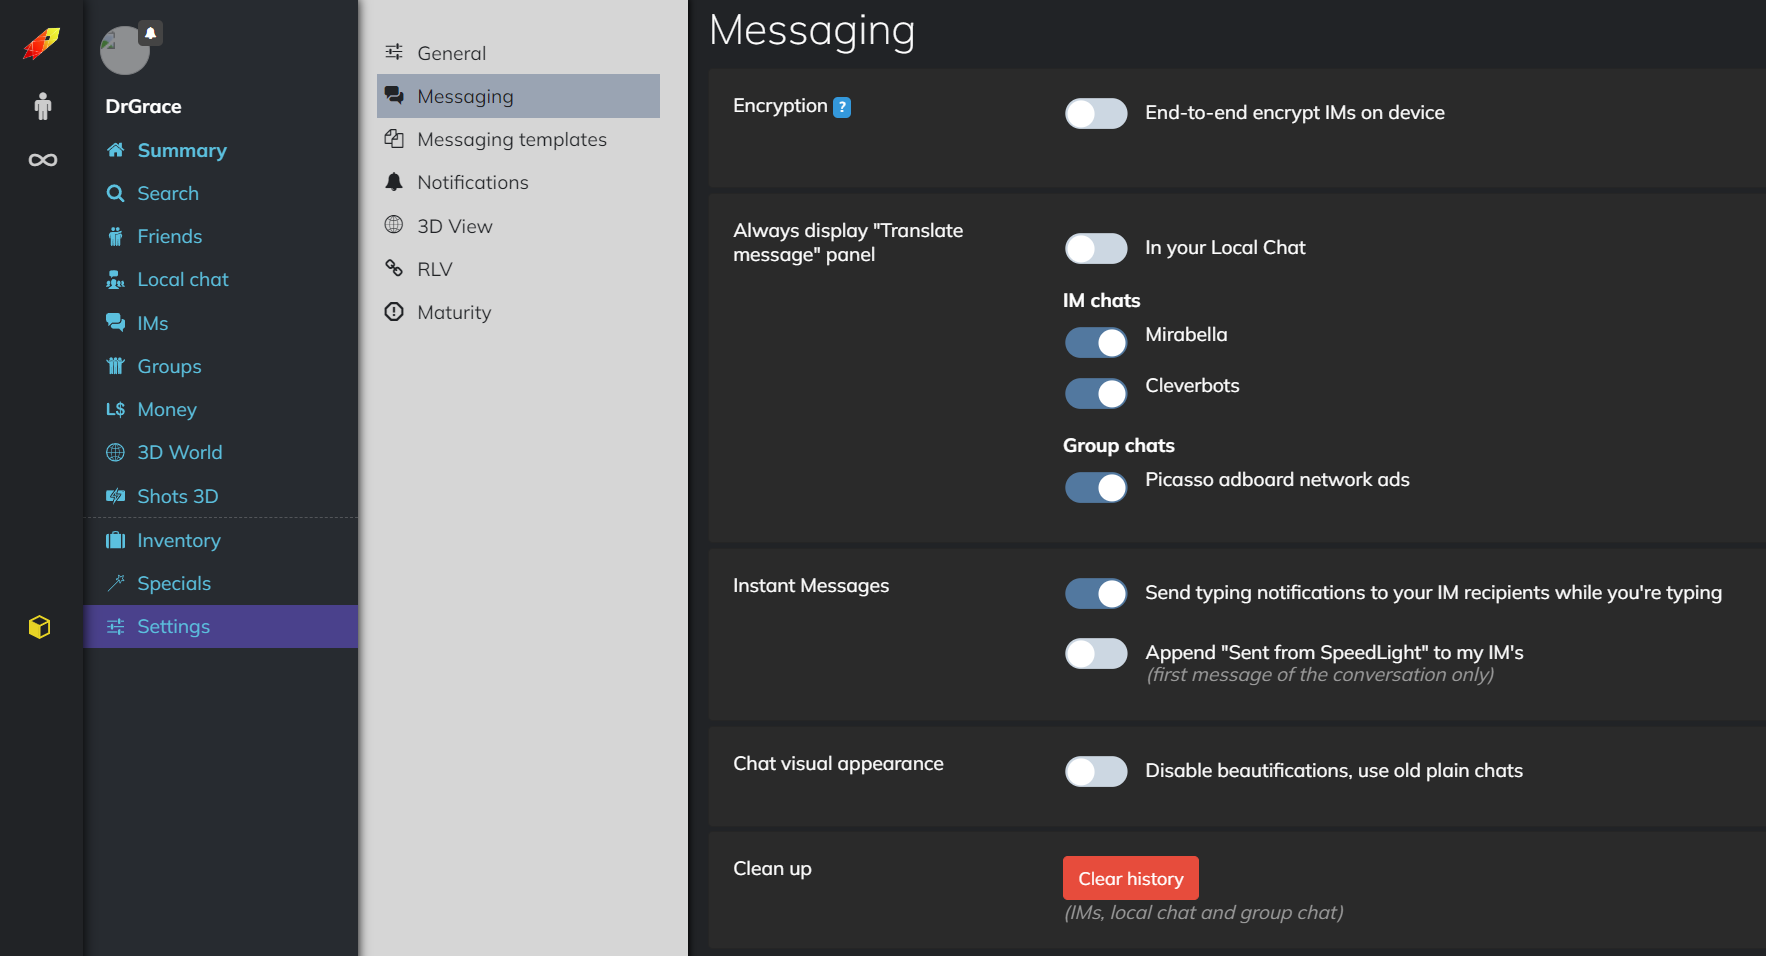Image resolution: width=1766 pixels, height=956 pixels.
Task: Open the avatar figure icon in left rail
Action: [42, 106]
